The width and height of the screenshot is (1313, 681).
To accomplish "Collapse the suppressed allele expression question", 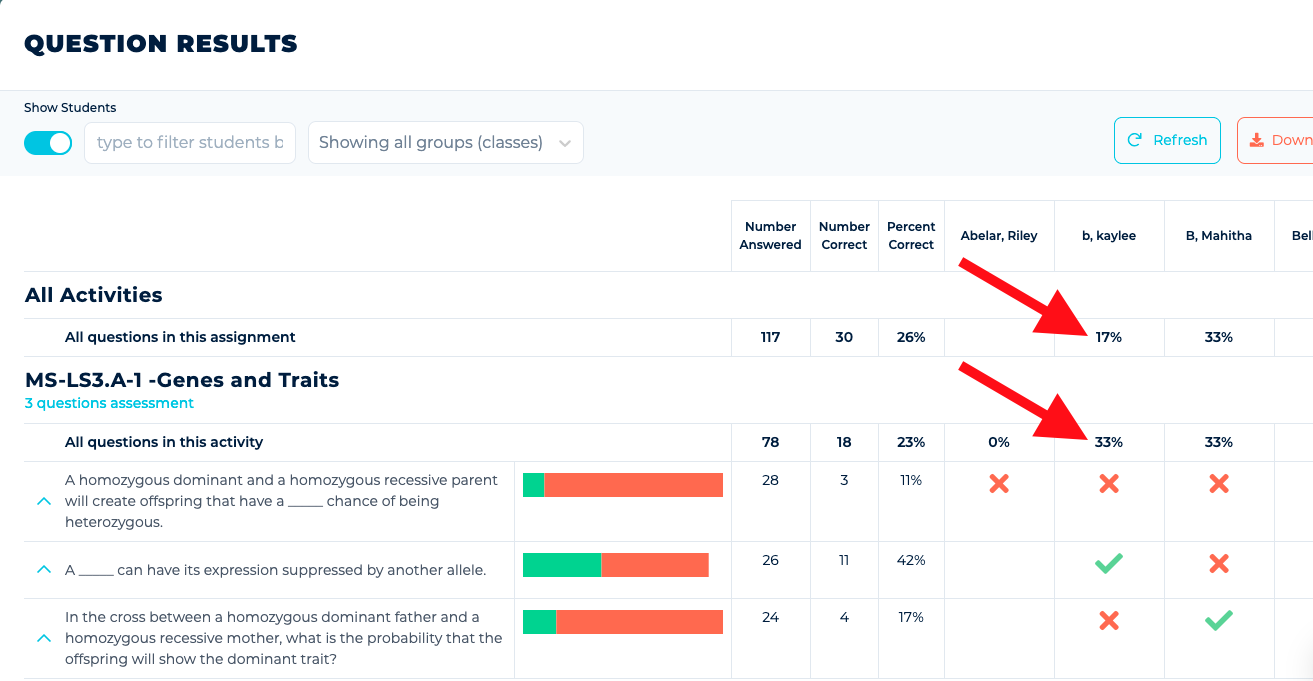I will pos(44,569).
